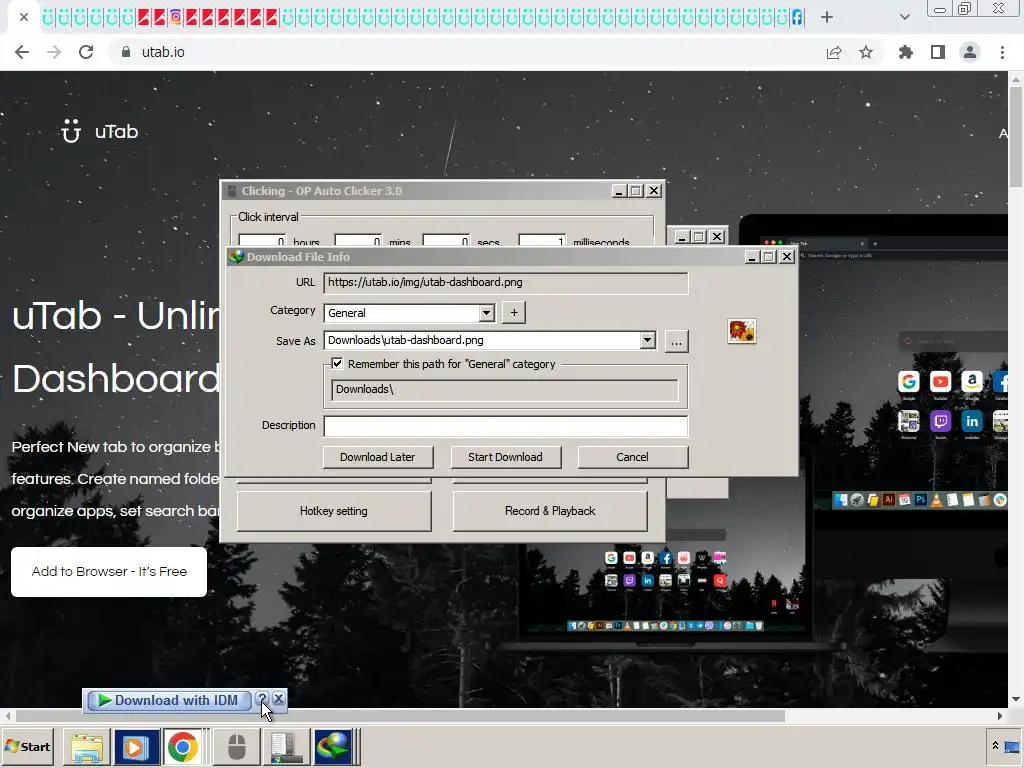Click the uTab logo in page header
1024x768 pixels.
tap(99, 131)
